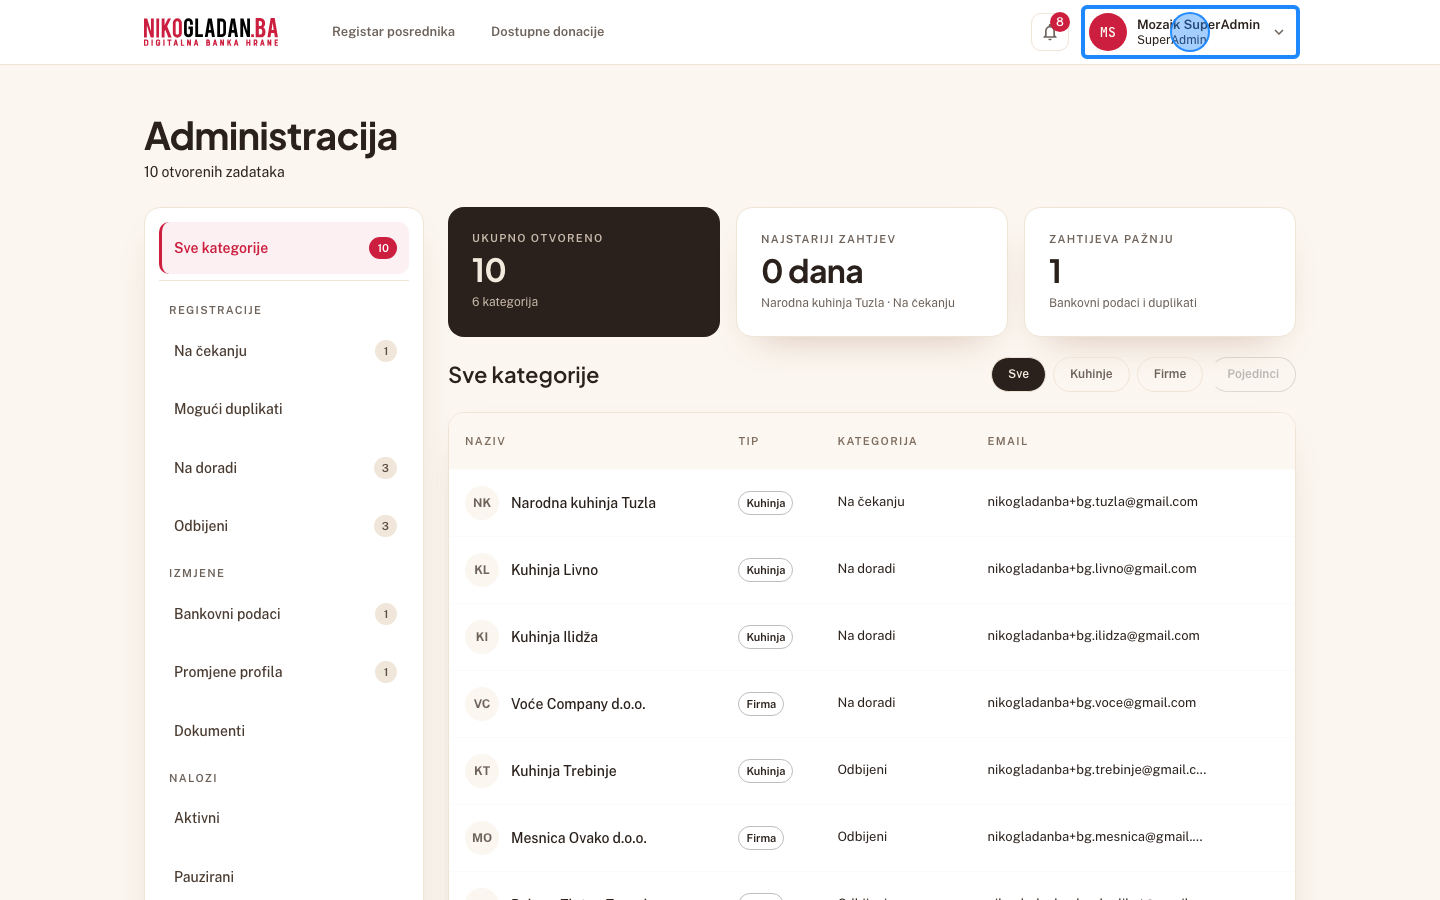Open the Narodna kuhinja Tuzla row
This screenshot has height=900, width=1440.
[x=872, y=503]
